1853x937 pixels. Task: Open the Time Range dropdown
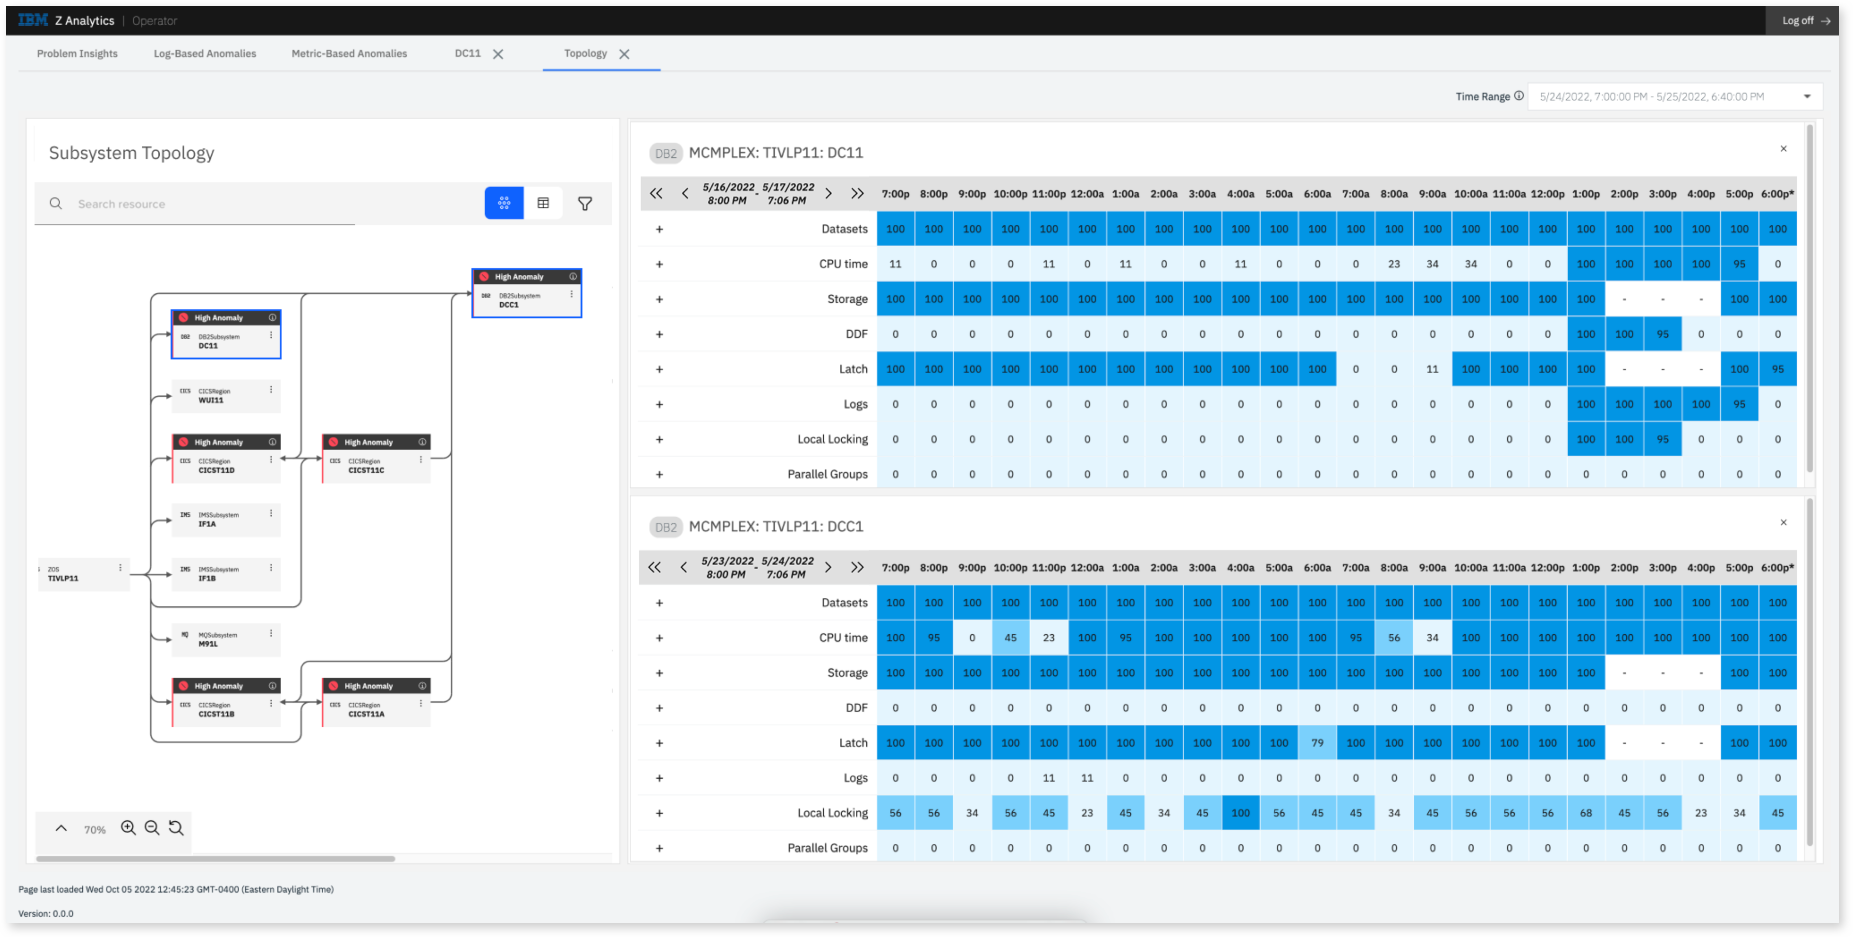pyautogui.click(x=1806, y=97)
